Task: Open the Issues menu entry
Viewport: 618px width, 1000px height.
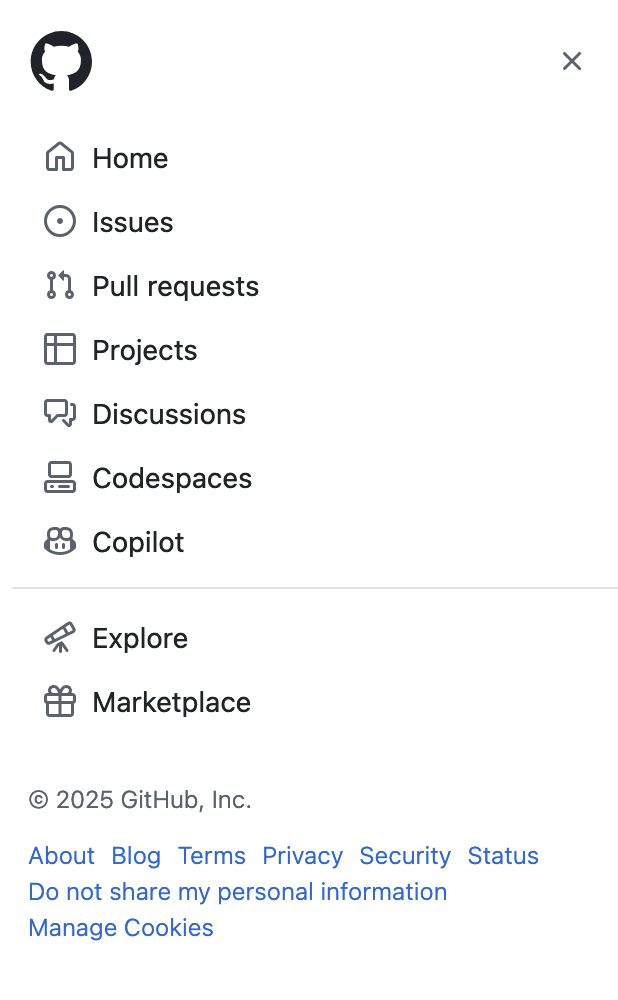Action: click(x=132, y=221)
